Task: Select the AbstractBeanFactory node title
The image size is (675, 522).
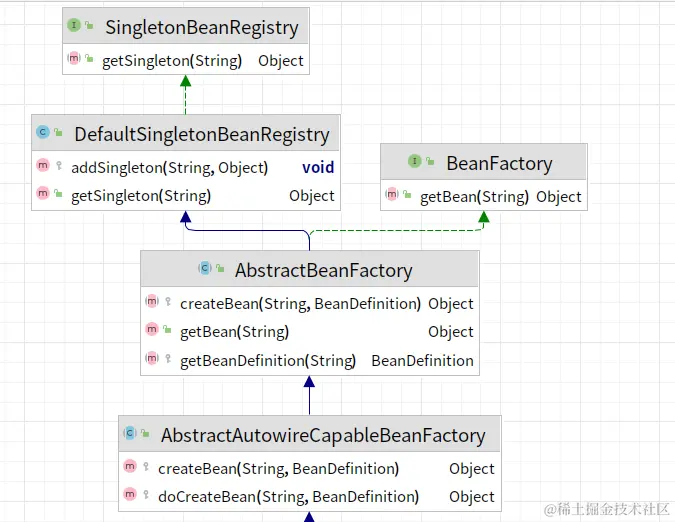Action: tap(324, 271)
